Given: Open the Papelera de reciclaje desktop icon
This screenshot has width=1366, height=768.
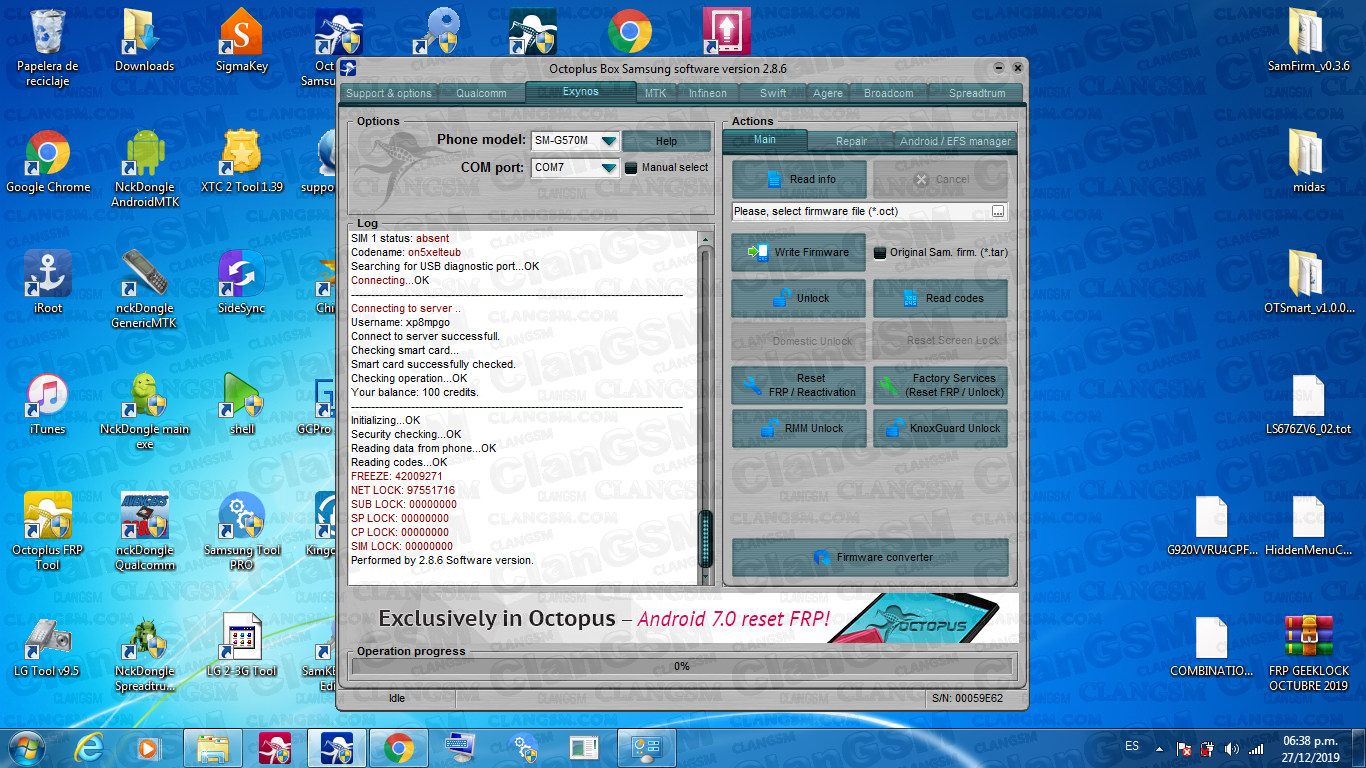Looking at the screenshot, I should 48,47.
